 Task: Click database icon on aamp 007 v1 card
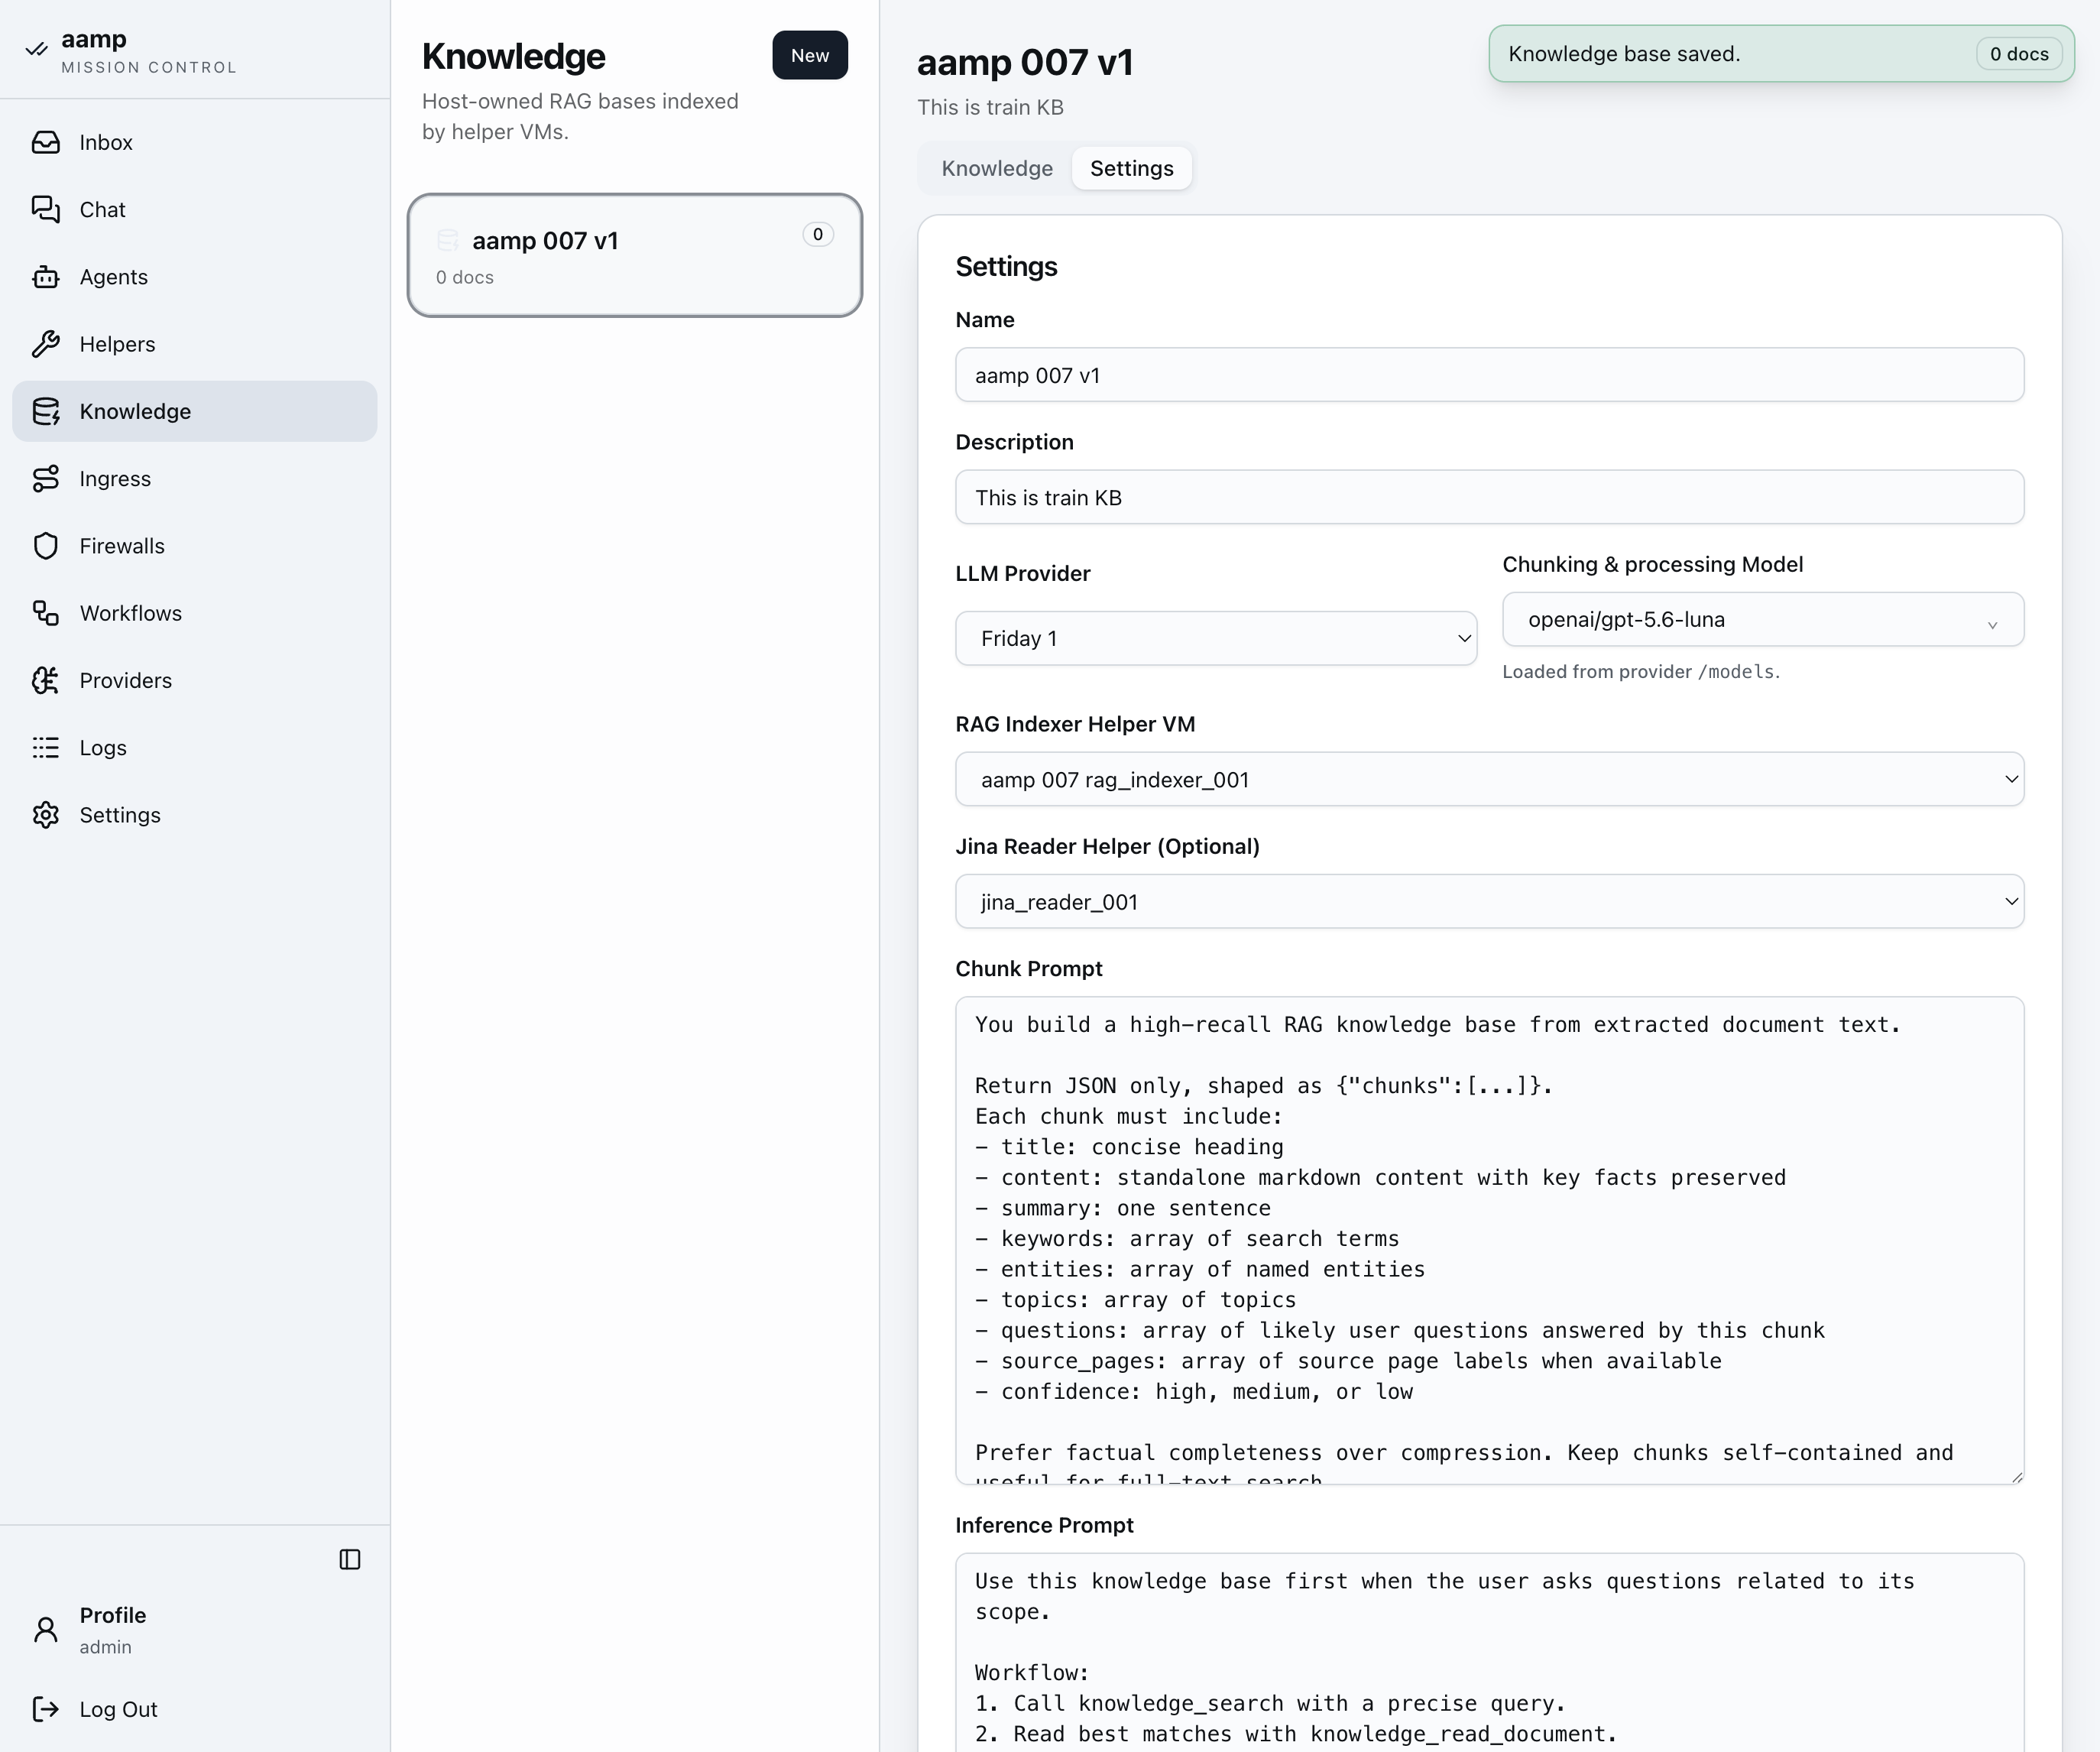[448, 240]
